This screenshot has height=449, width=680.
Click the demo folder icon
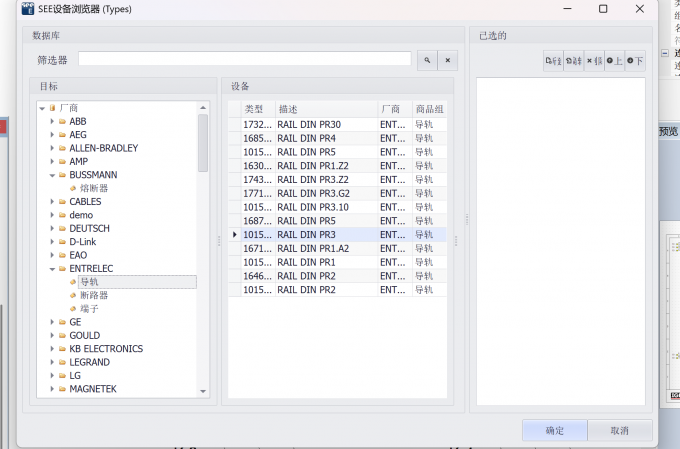[x=62, y=215]
